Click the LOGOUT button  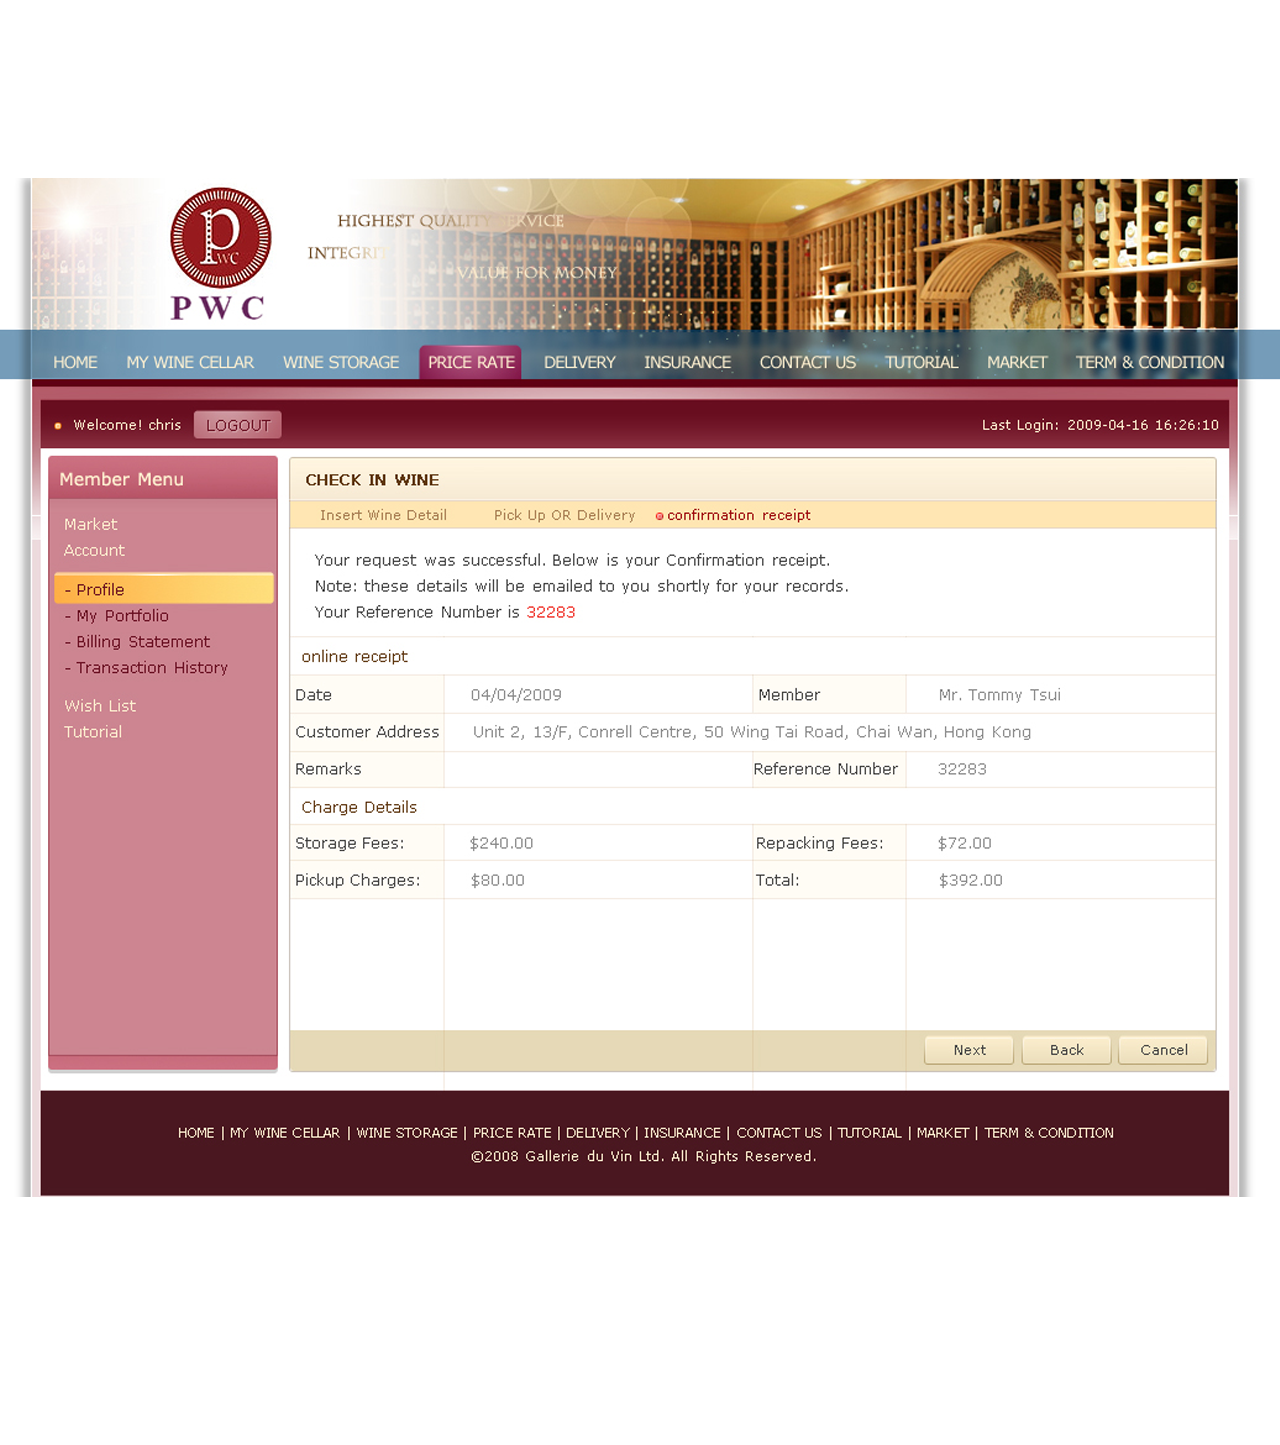238,425
